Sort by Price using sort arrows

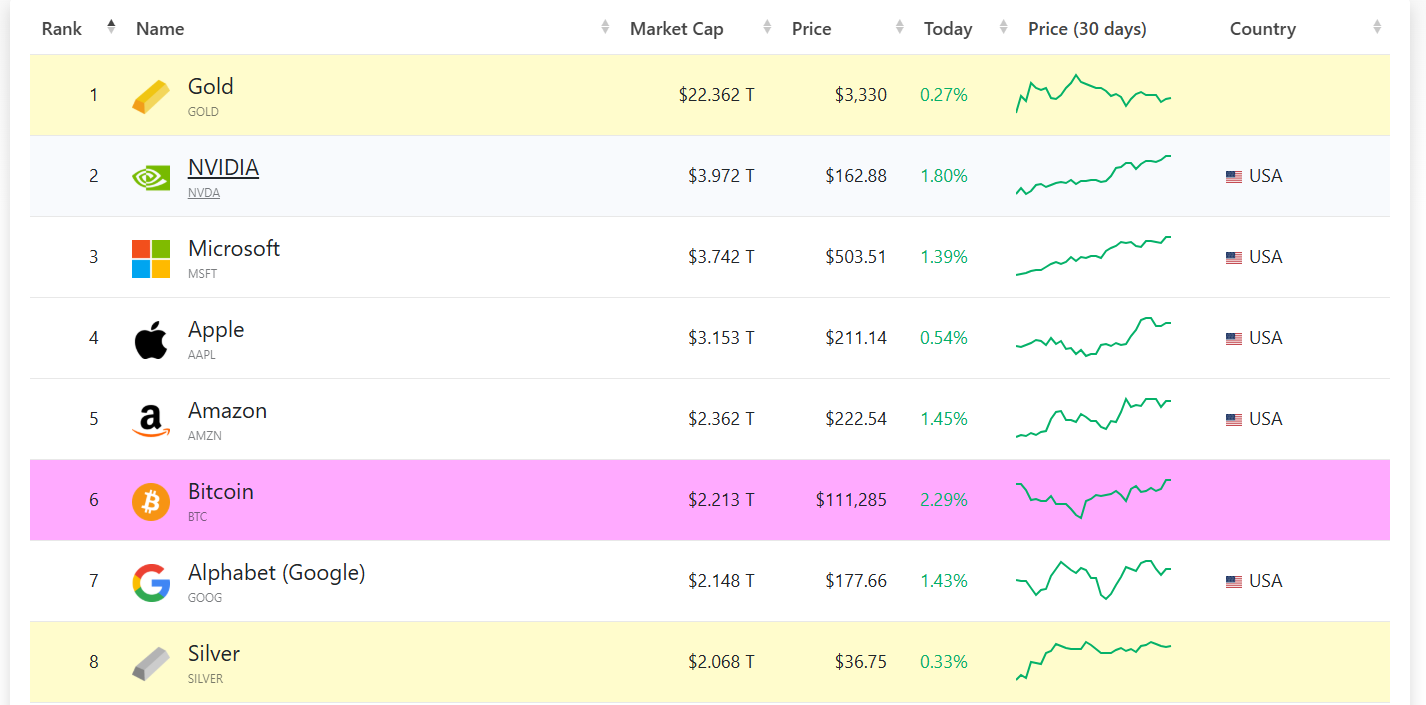(900, 27)
